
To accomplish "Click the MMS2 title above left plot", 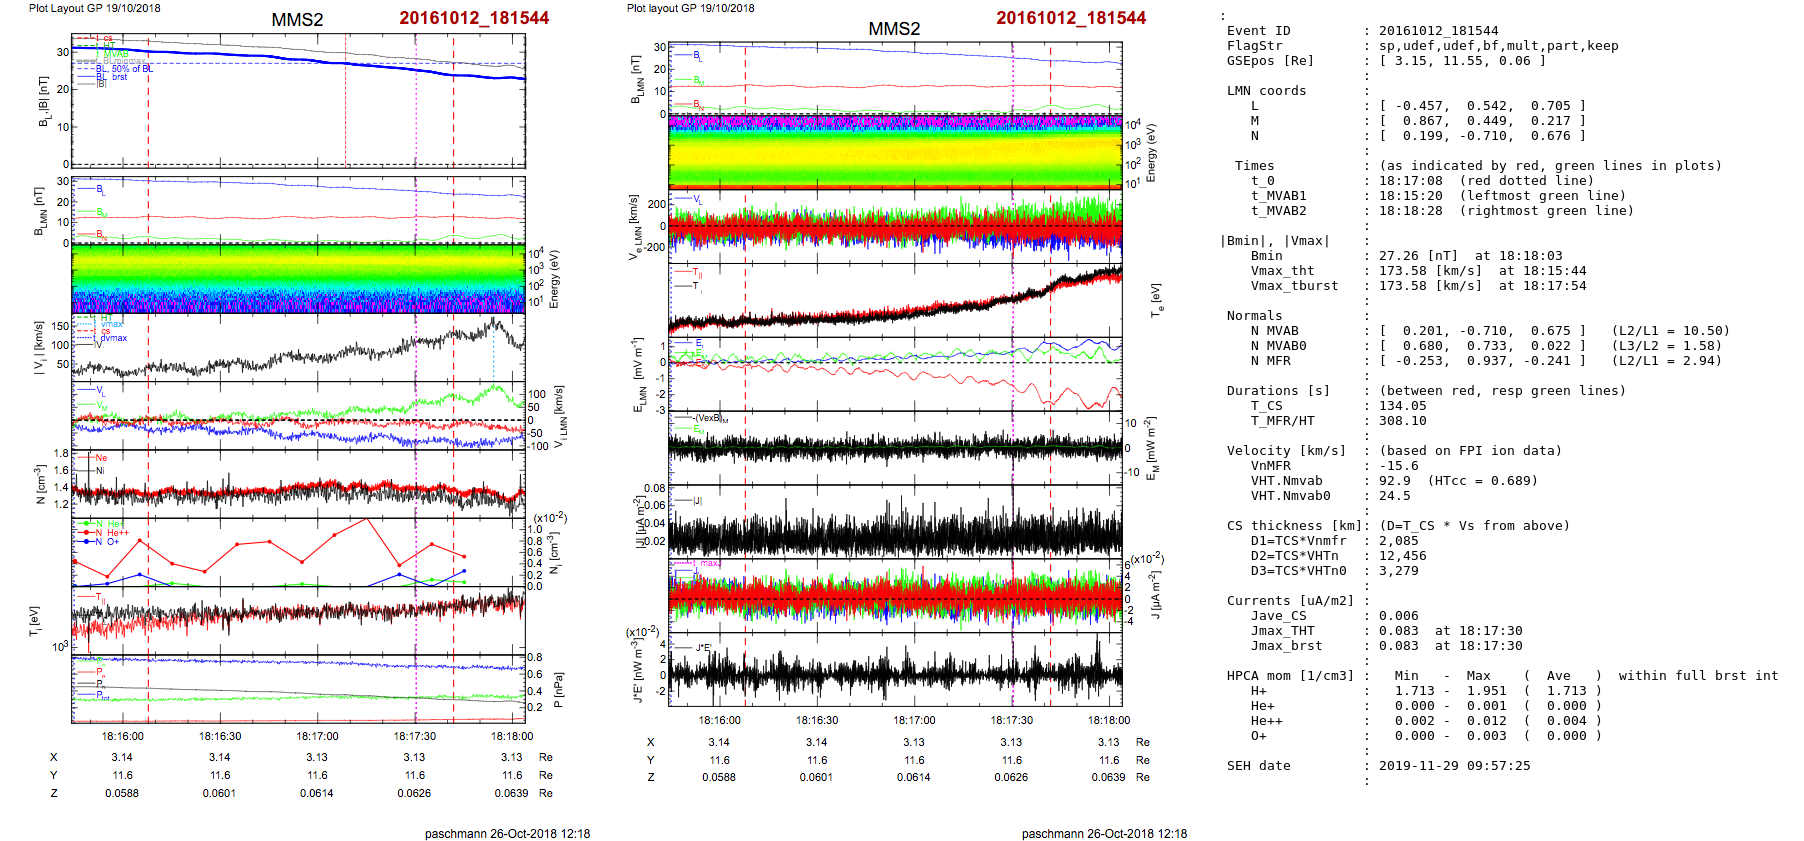I will click(x=297, y=20).
